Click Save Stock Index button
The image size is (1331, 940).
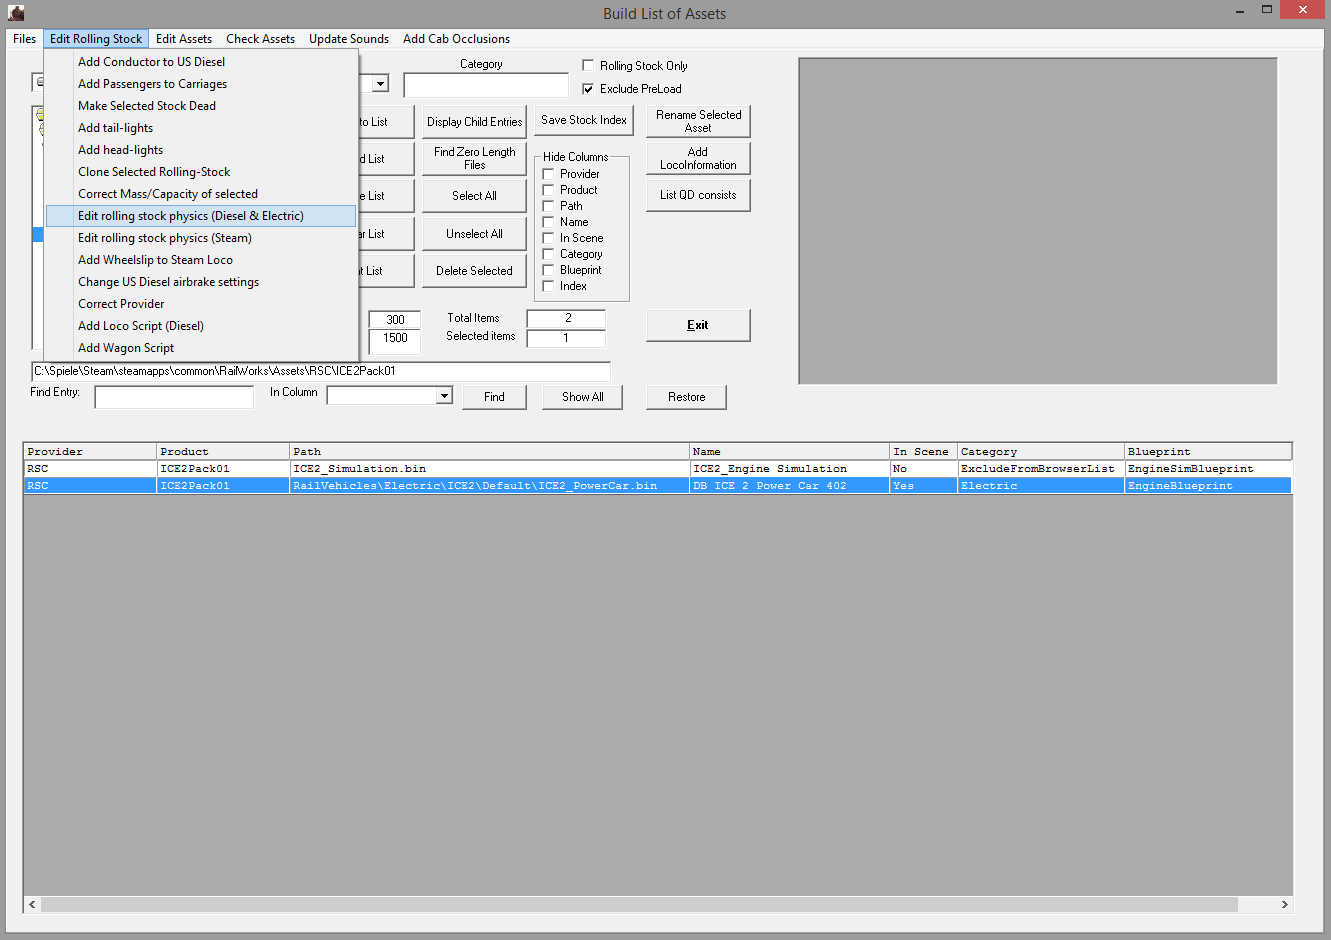(x=584, y=120)
